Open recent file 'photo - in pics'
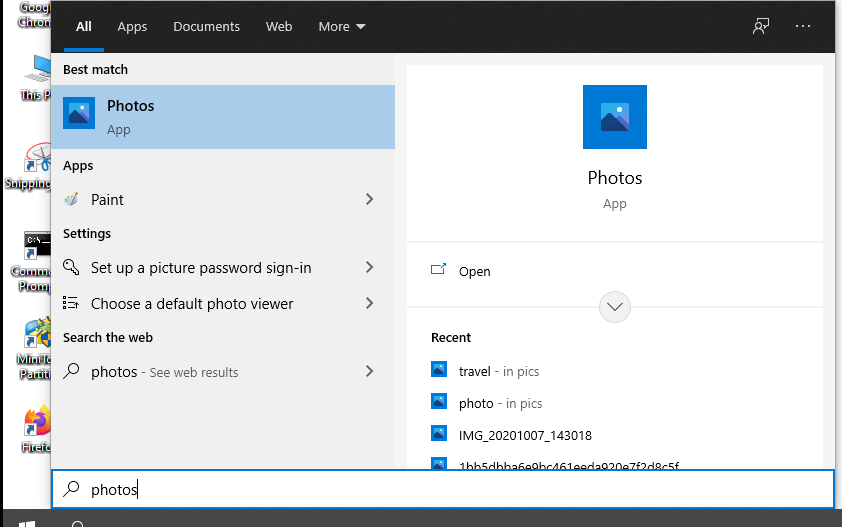The height and width of the screenshot is (527, 842). pos(500,403)
